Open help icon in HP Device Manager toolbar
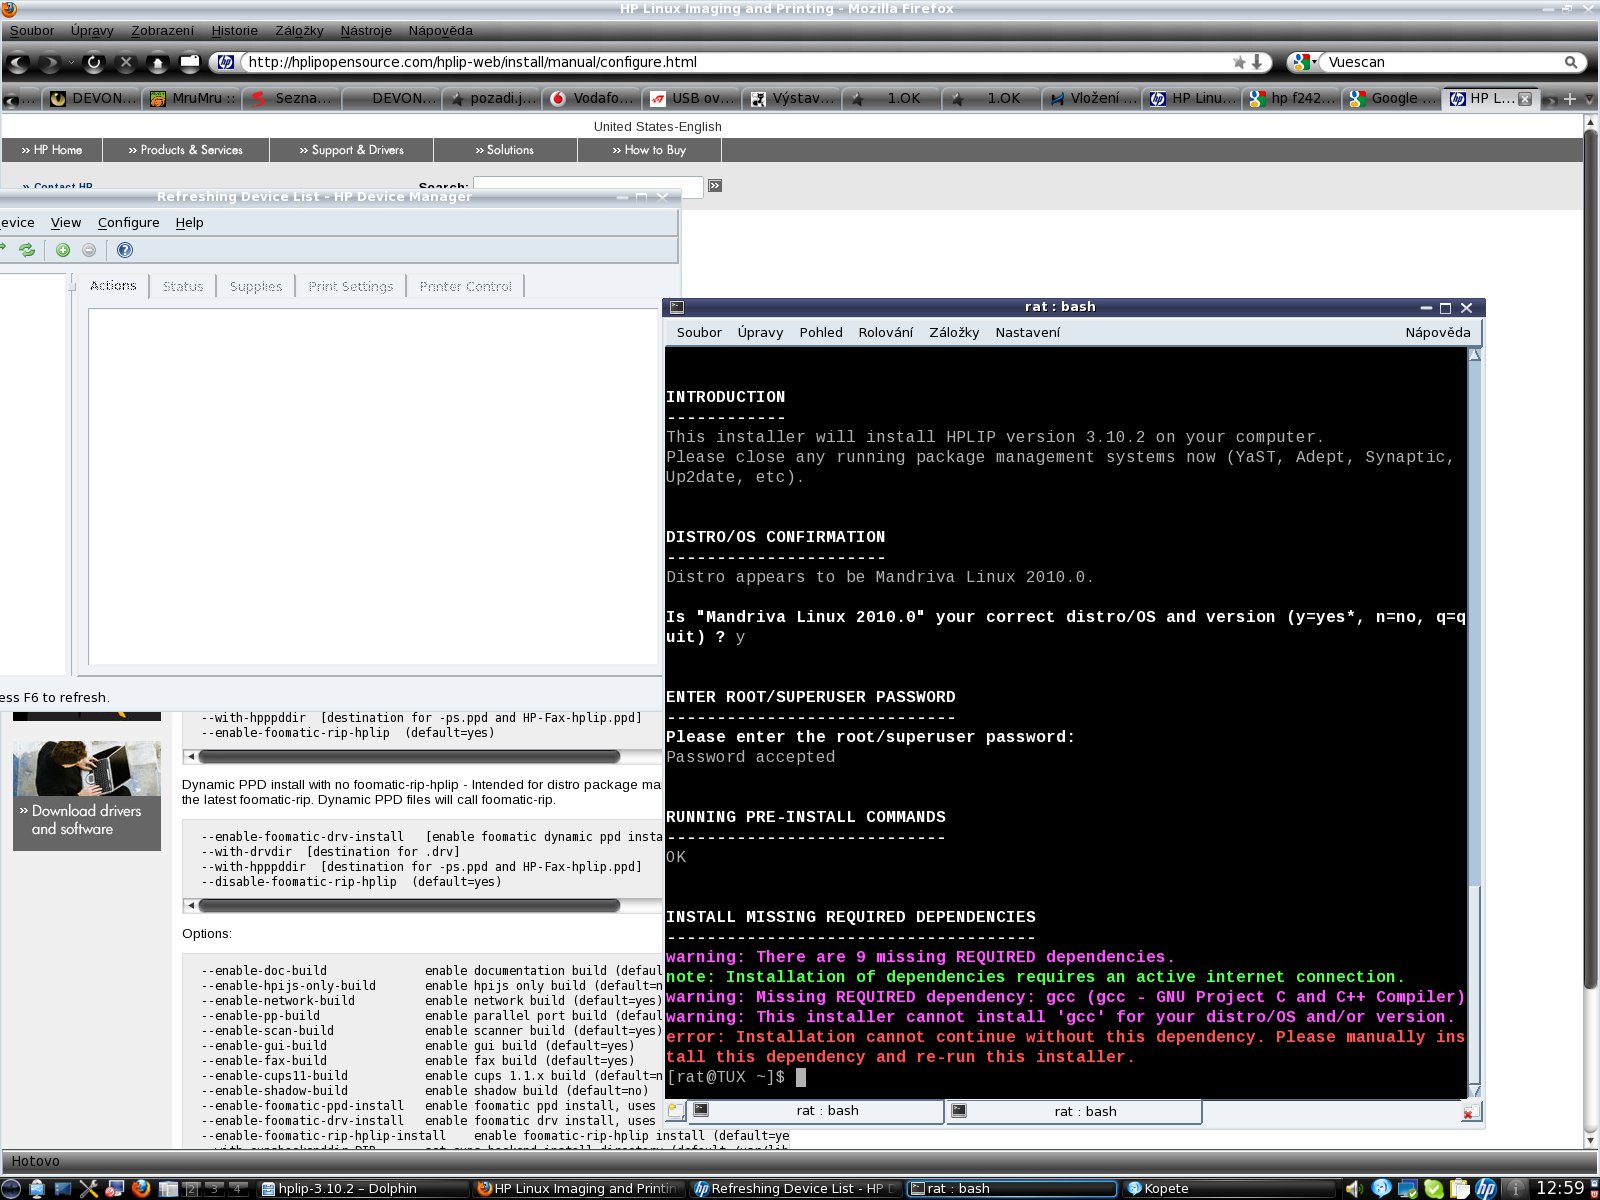 125,250
